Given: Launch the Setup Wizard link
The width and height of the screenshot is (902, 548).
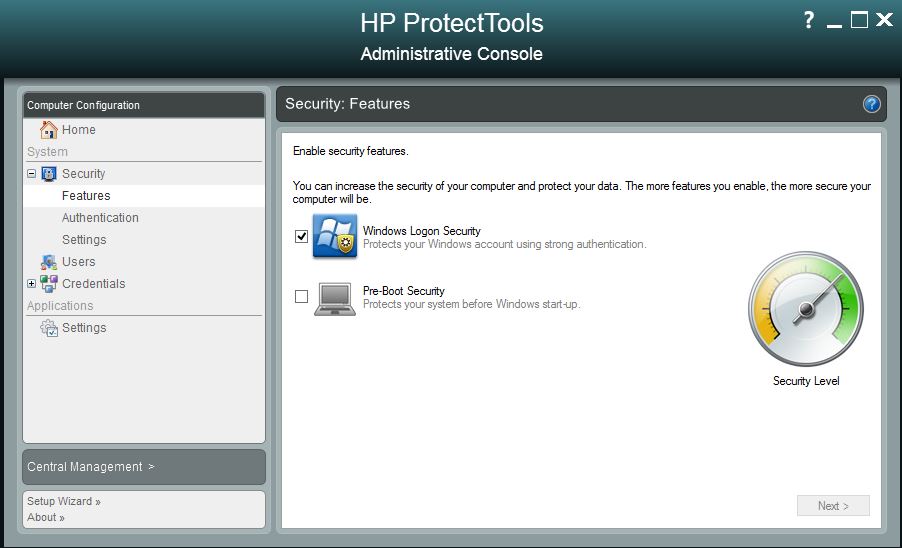Looking at the screenshot, I should 64,501.
